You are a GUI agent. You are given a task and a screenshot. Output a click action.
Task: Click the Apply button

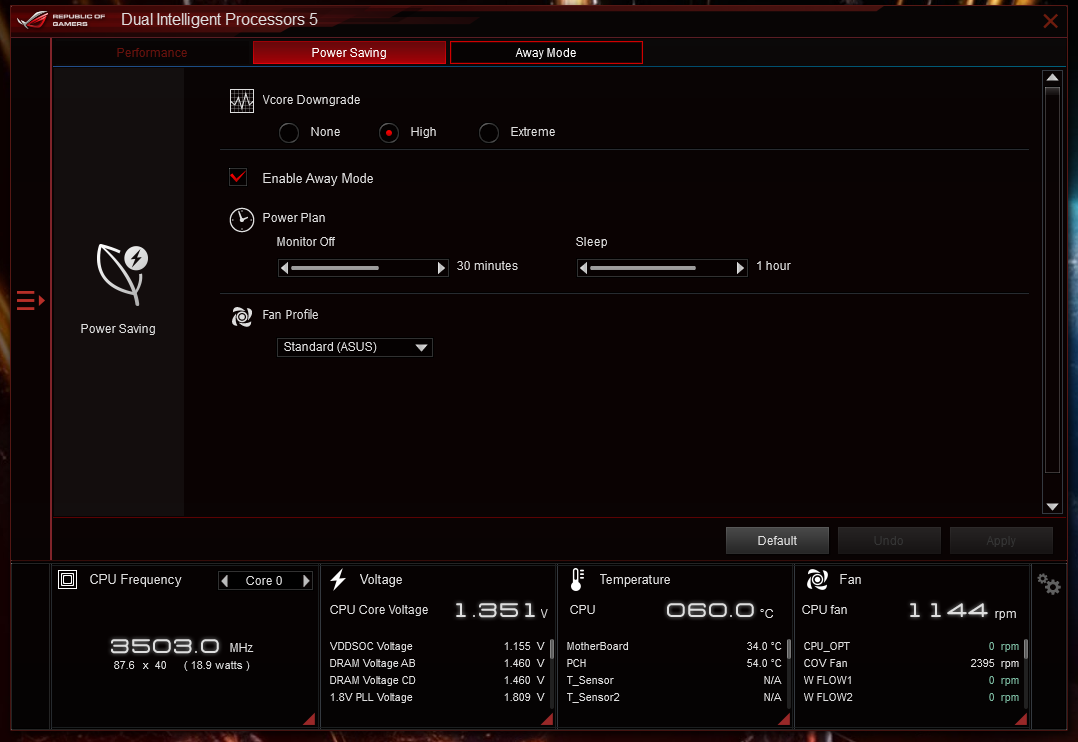tap(1001, 541)
